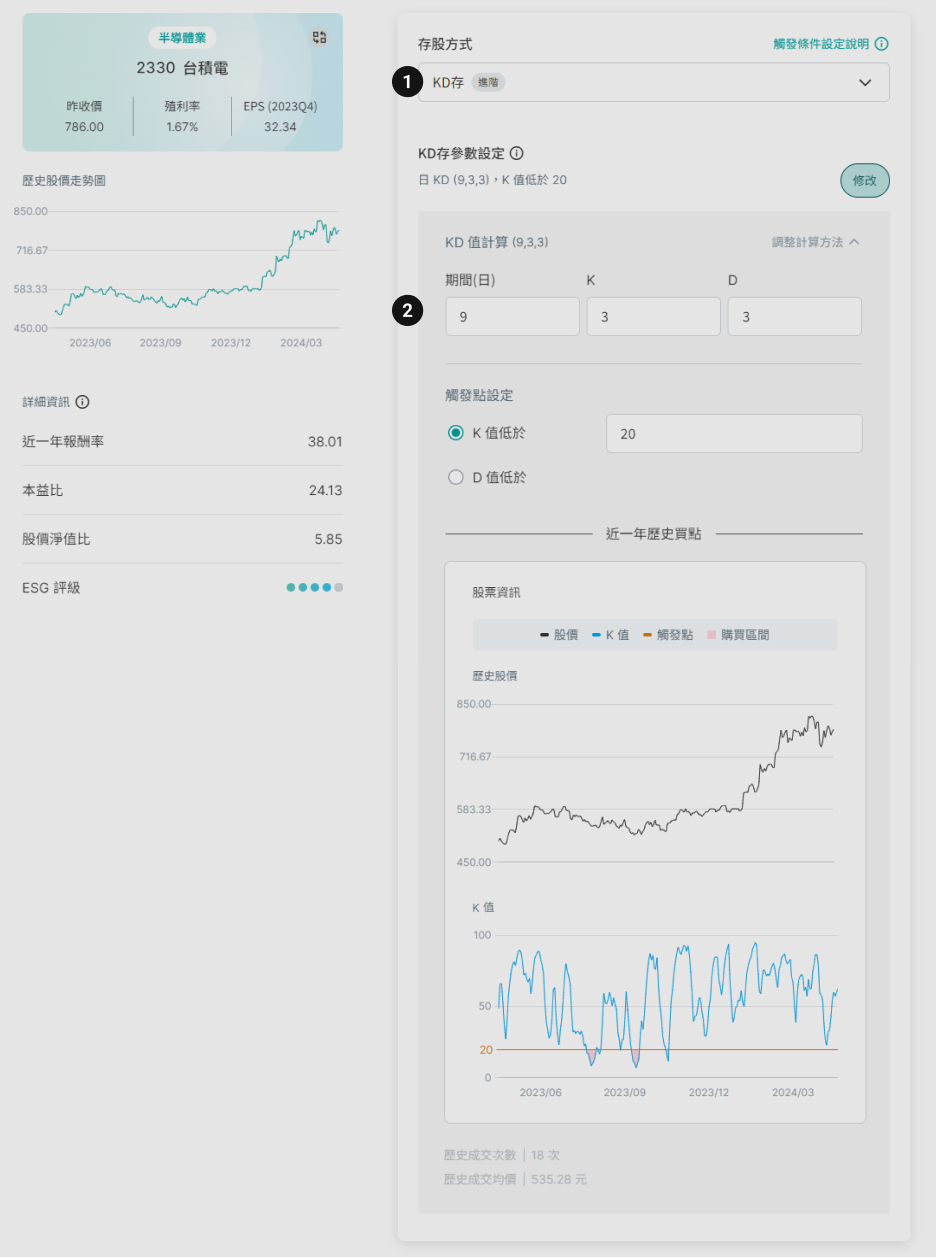Select the K 值低於 radio button
This screenshot has width=936, height=1258.
click(456, 433)
